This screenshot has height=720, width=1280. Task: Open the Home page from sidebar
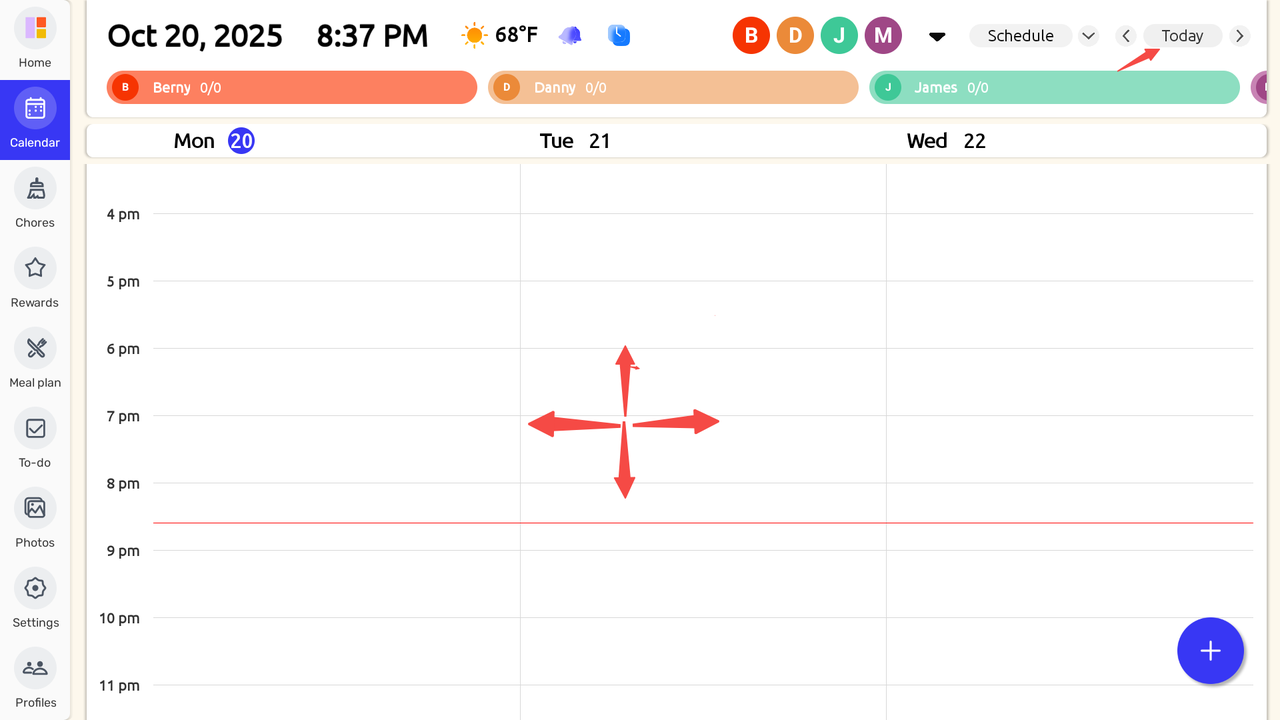tap(35, 39)
